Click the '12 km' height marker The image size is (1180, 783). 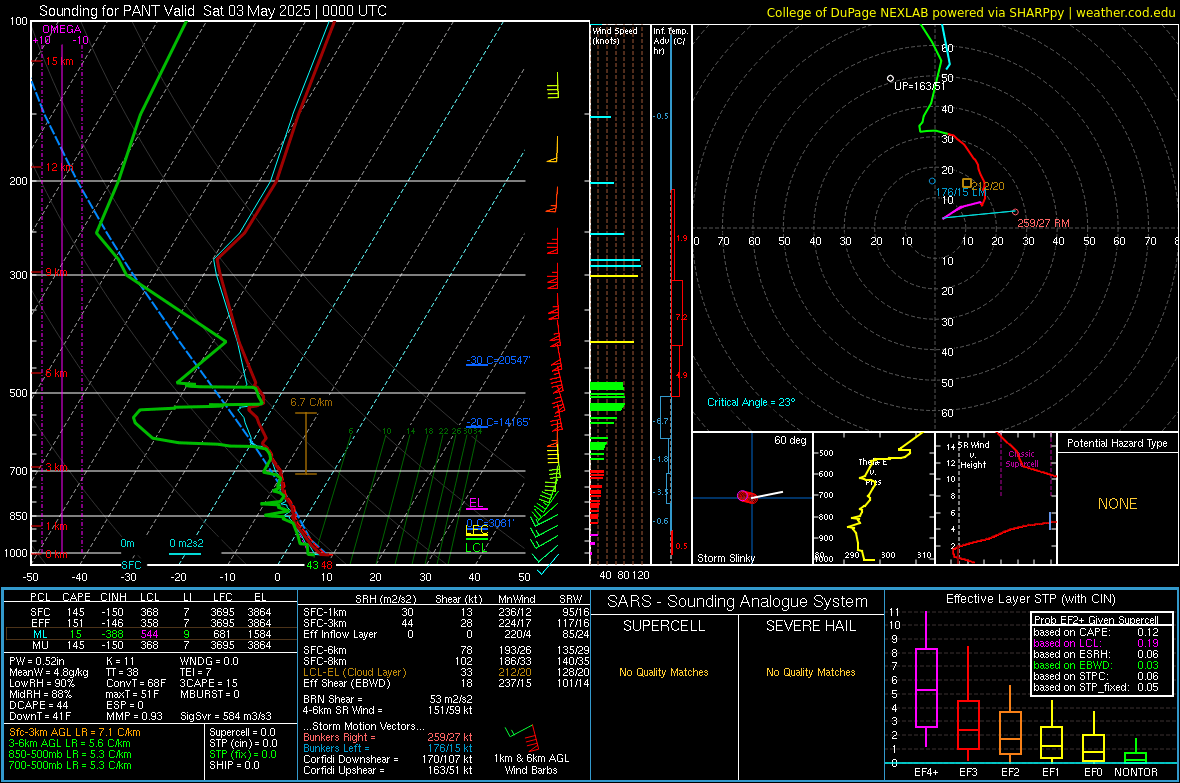point(59,167)
